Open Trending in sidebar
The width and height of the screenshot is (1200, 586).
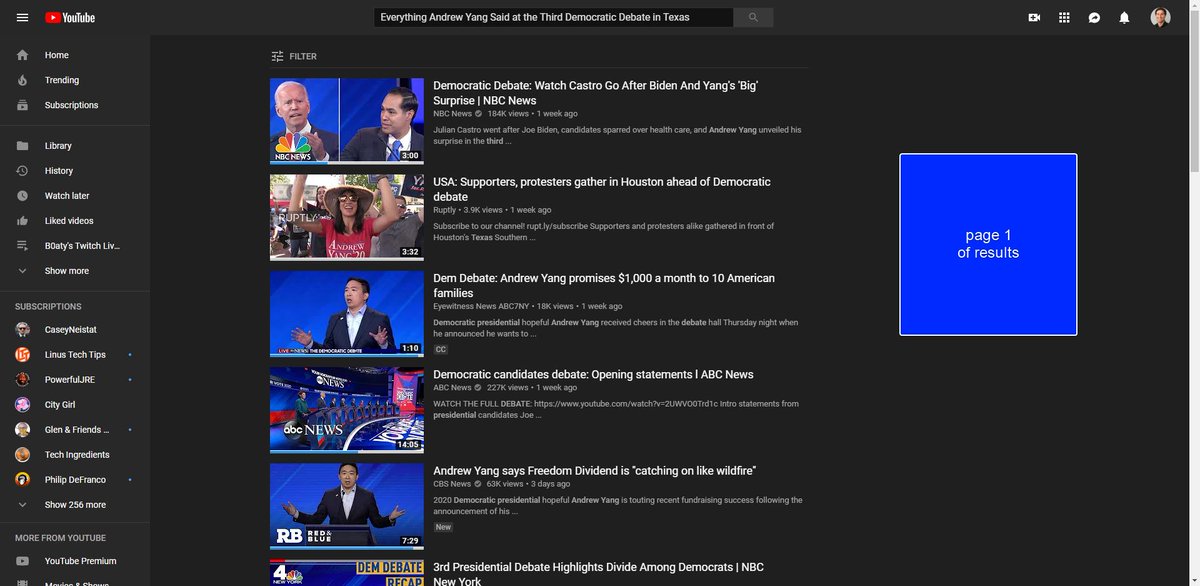[x=75, y=80]
